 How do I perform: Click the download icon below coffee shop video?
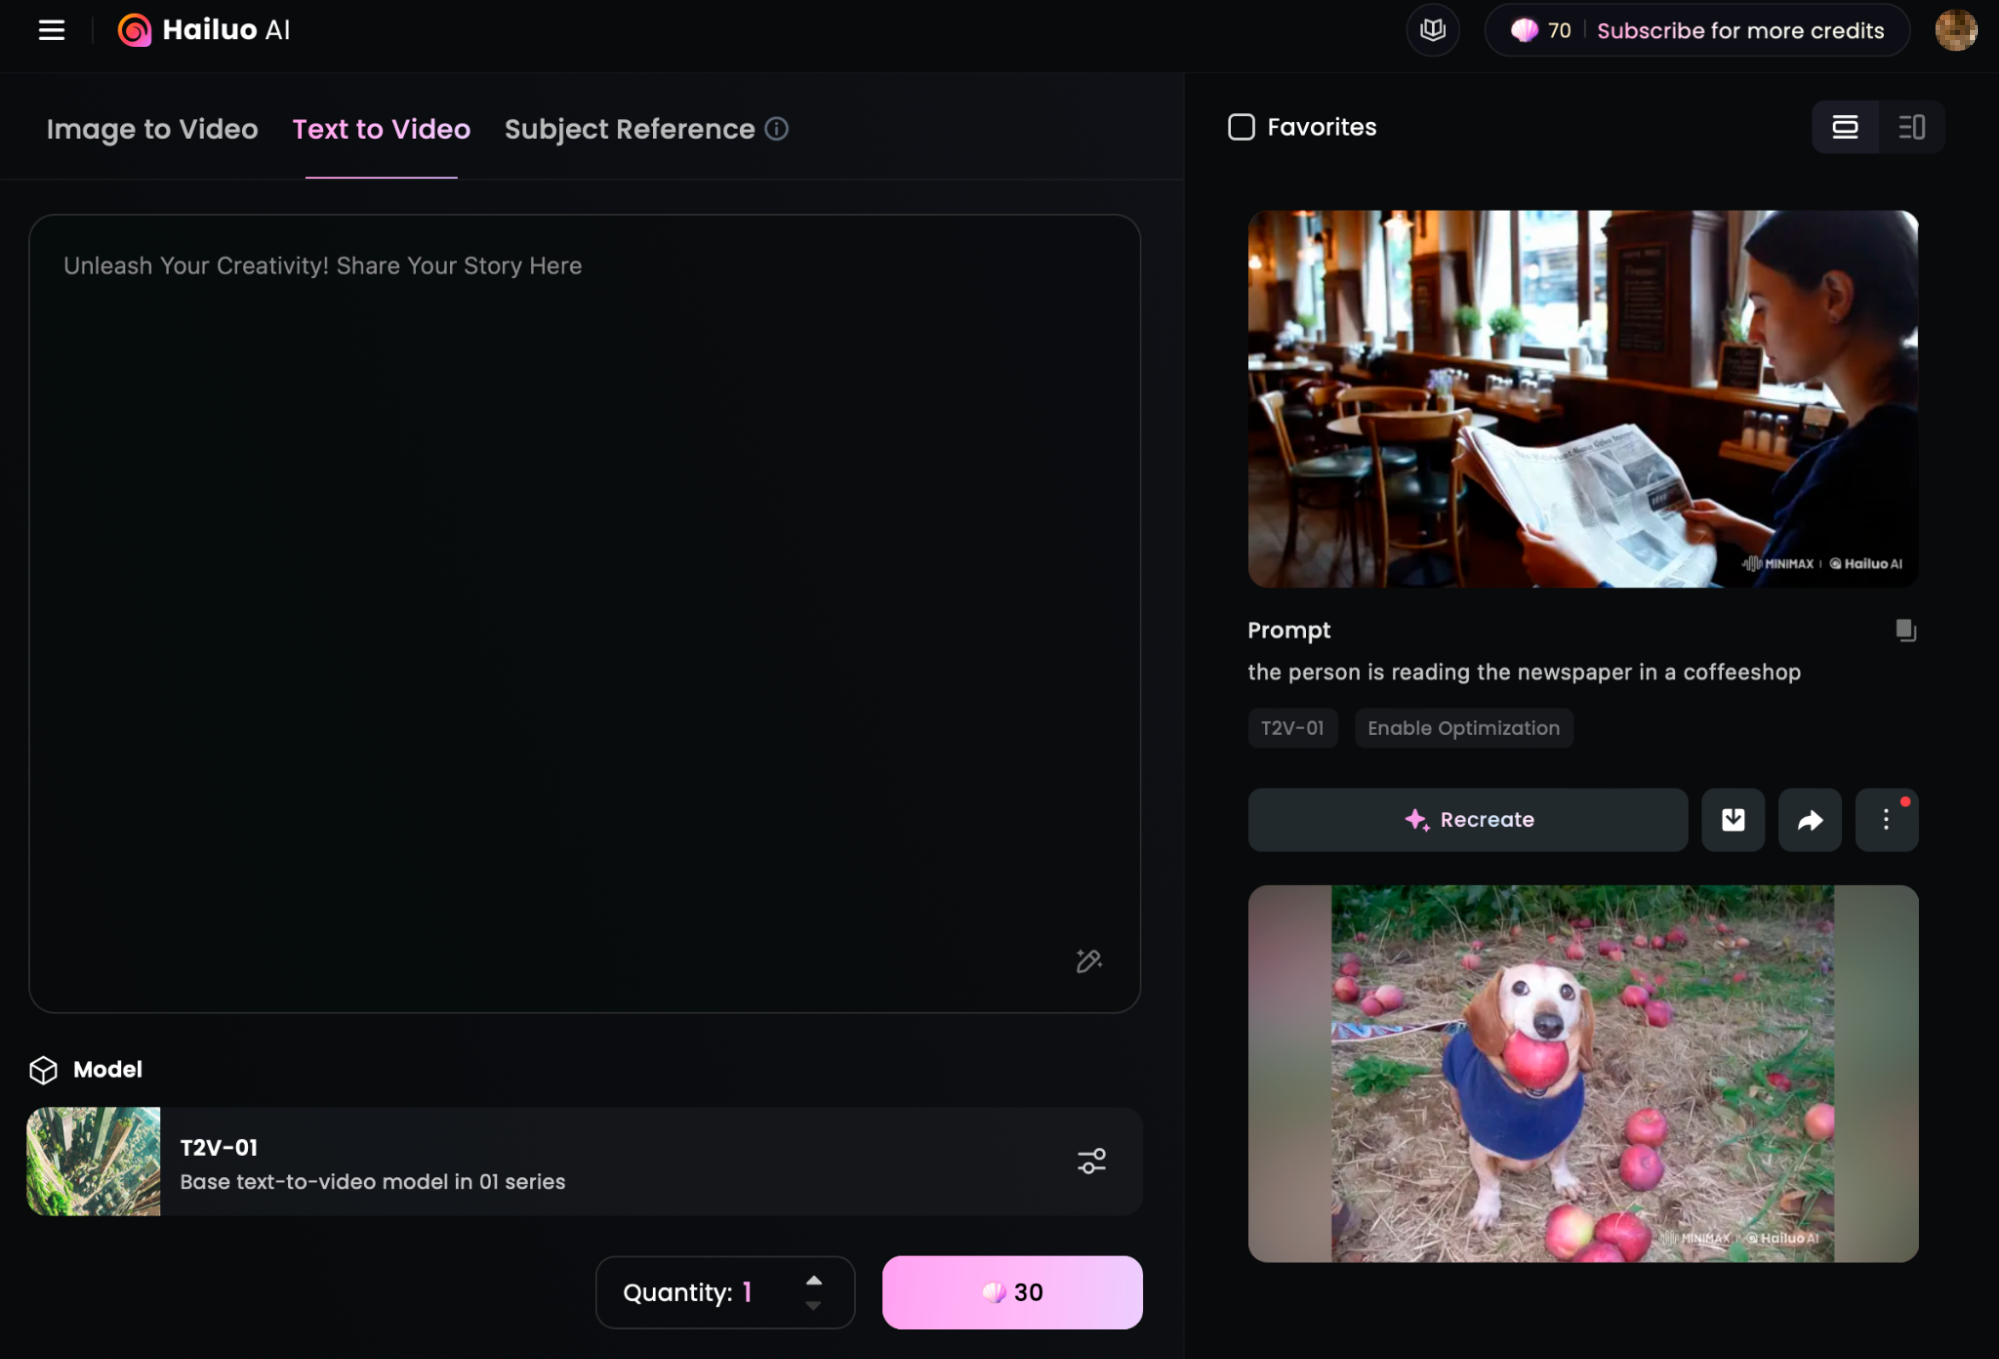coord(1734,819)
